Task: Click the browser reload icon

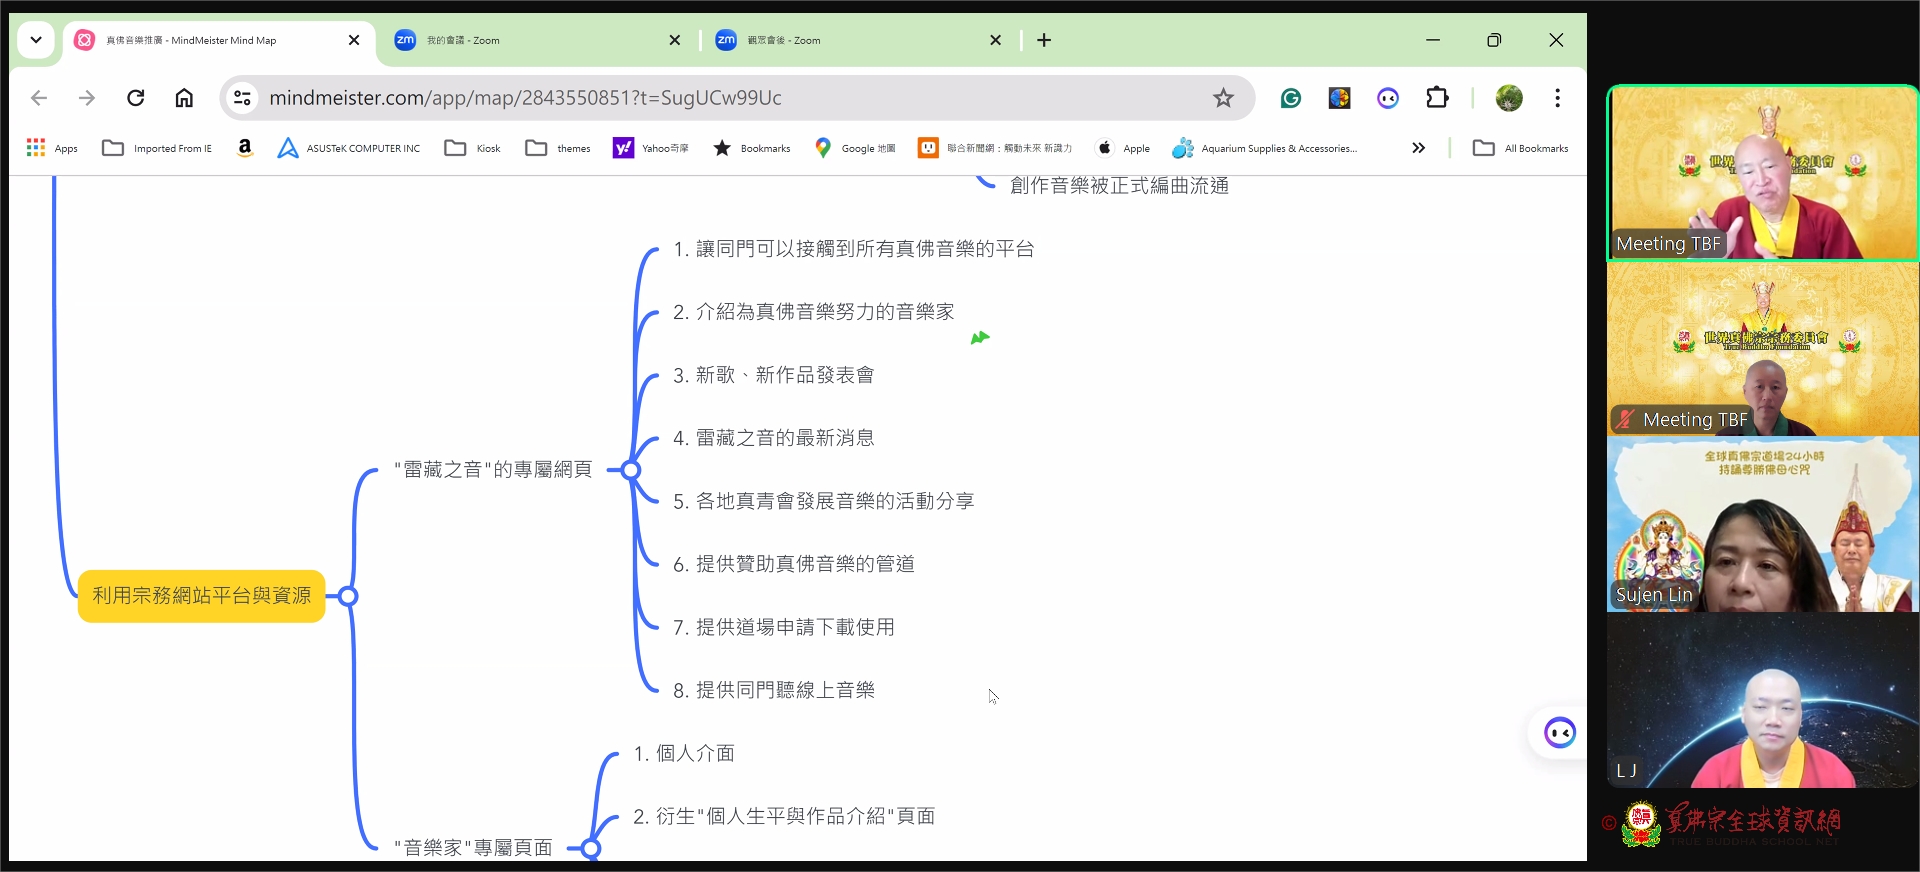Action: (x=136, y=98)
